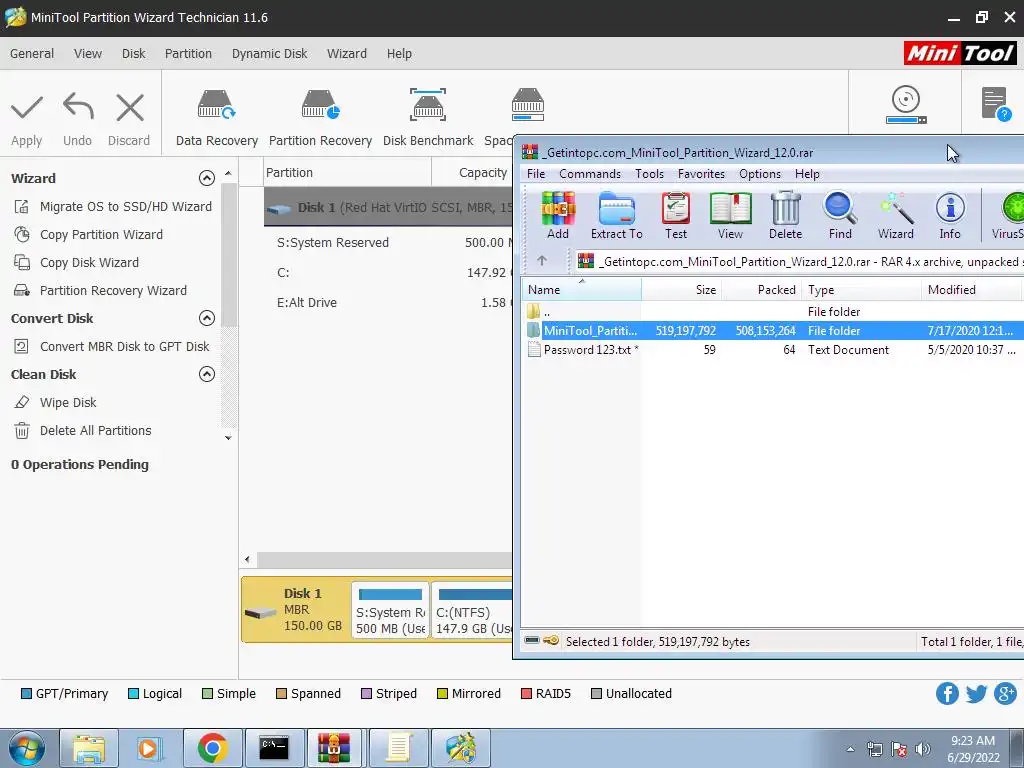1024x768 pixels.
Task: Click the sidebar scroll down arrow
Action: (228, 438)
